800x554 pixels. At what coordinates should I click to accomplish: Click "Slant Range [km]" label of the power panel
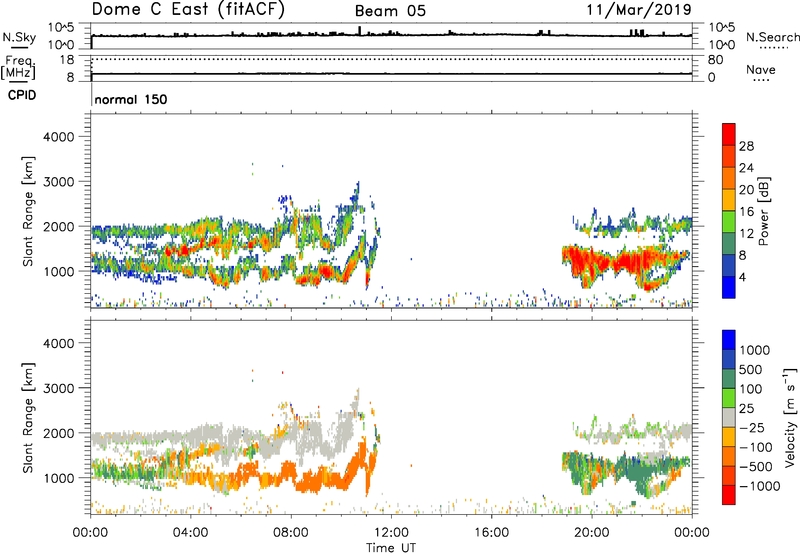(28, 211)
